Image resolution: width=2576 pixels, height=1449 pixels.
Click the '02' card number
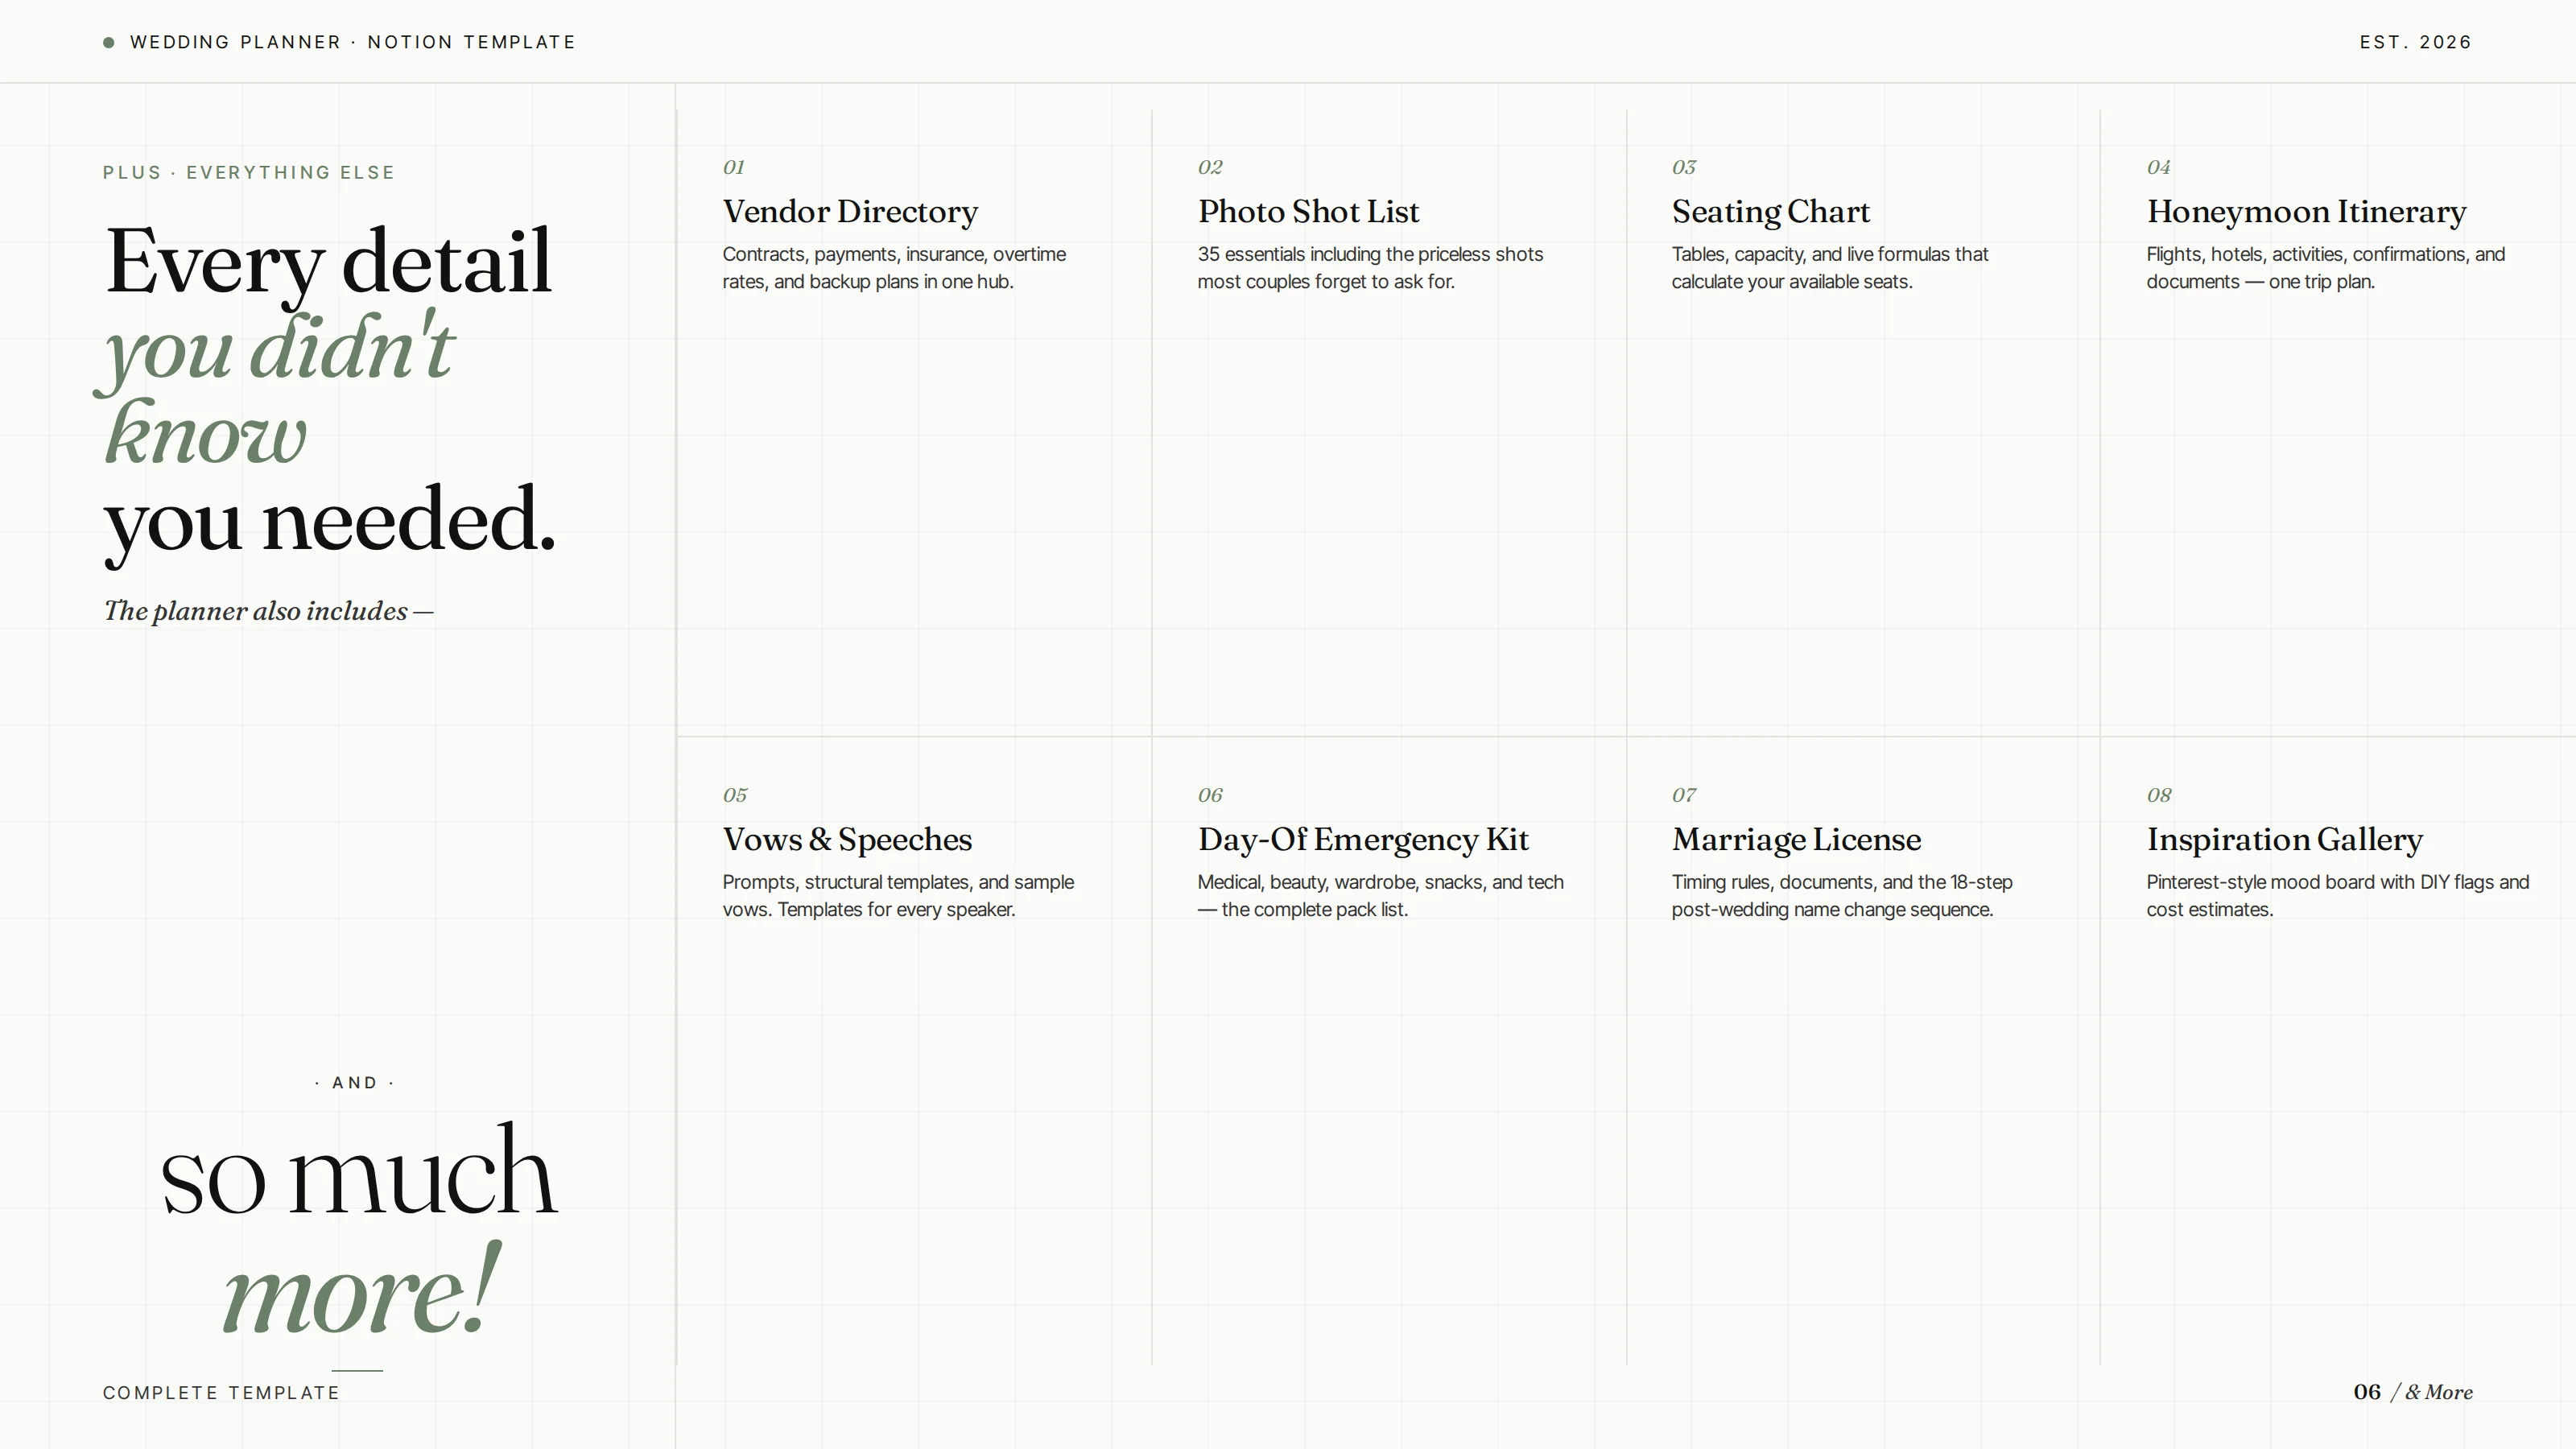click(x=1210, y=167)
